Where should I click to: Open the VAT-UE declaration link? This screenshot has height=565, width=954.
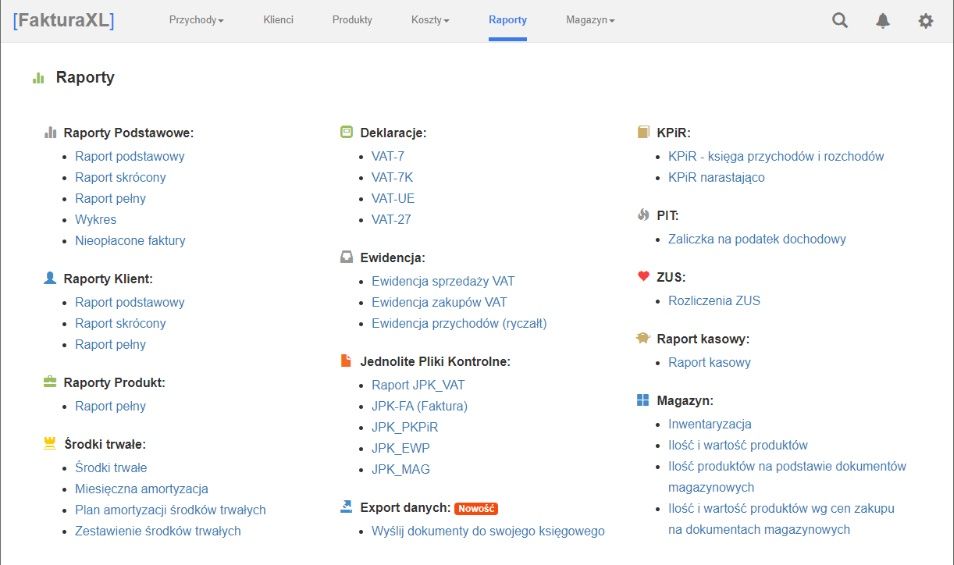pyautogui.click(x=393, y=199)
